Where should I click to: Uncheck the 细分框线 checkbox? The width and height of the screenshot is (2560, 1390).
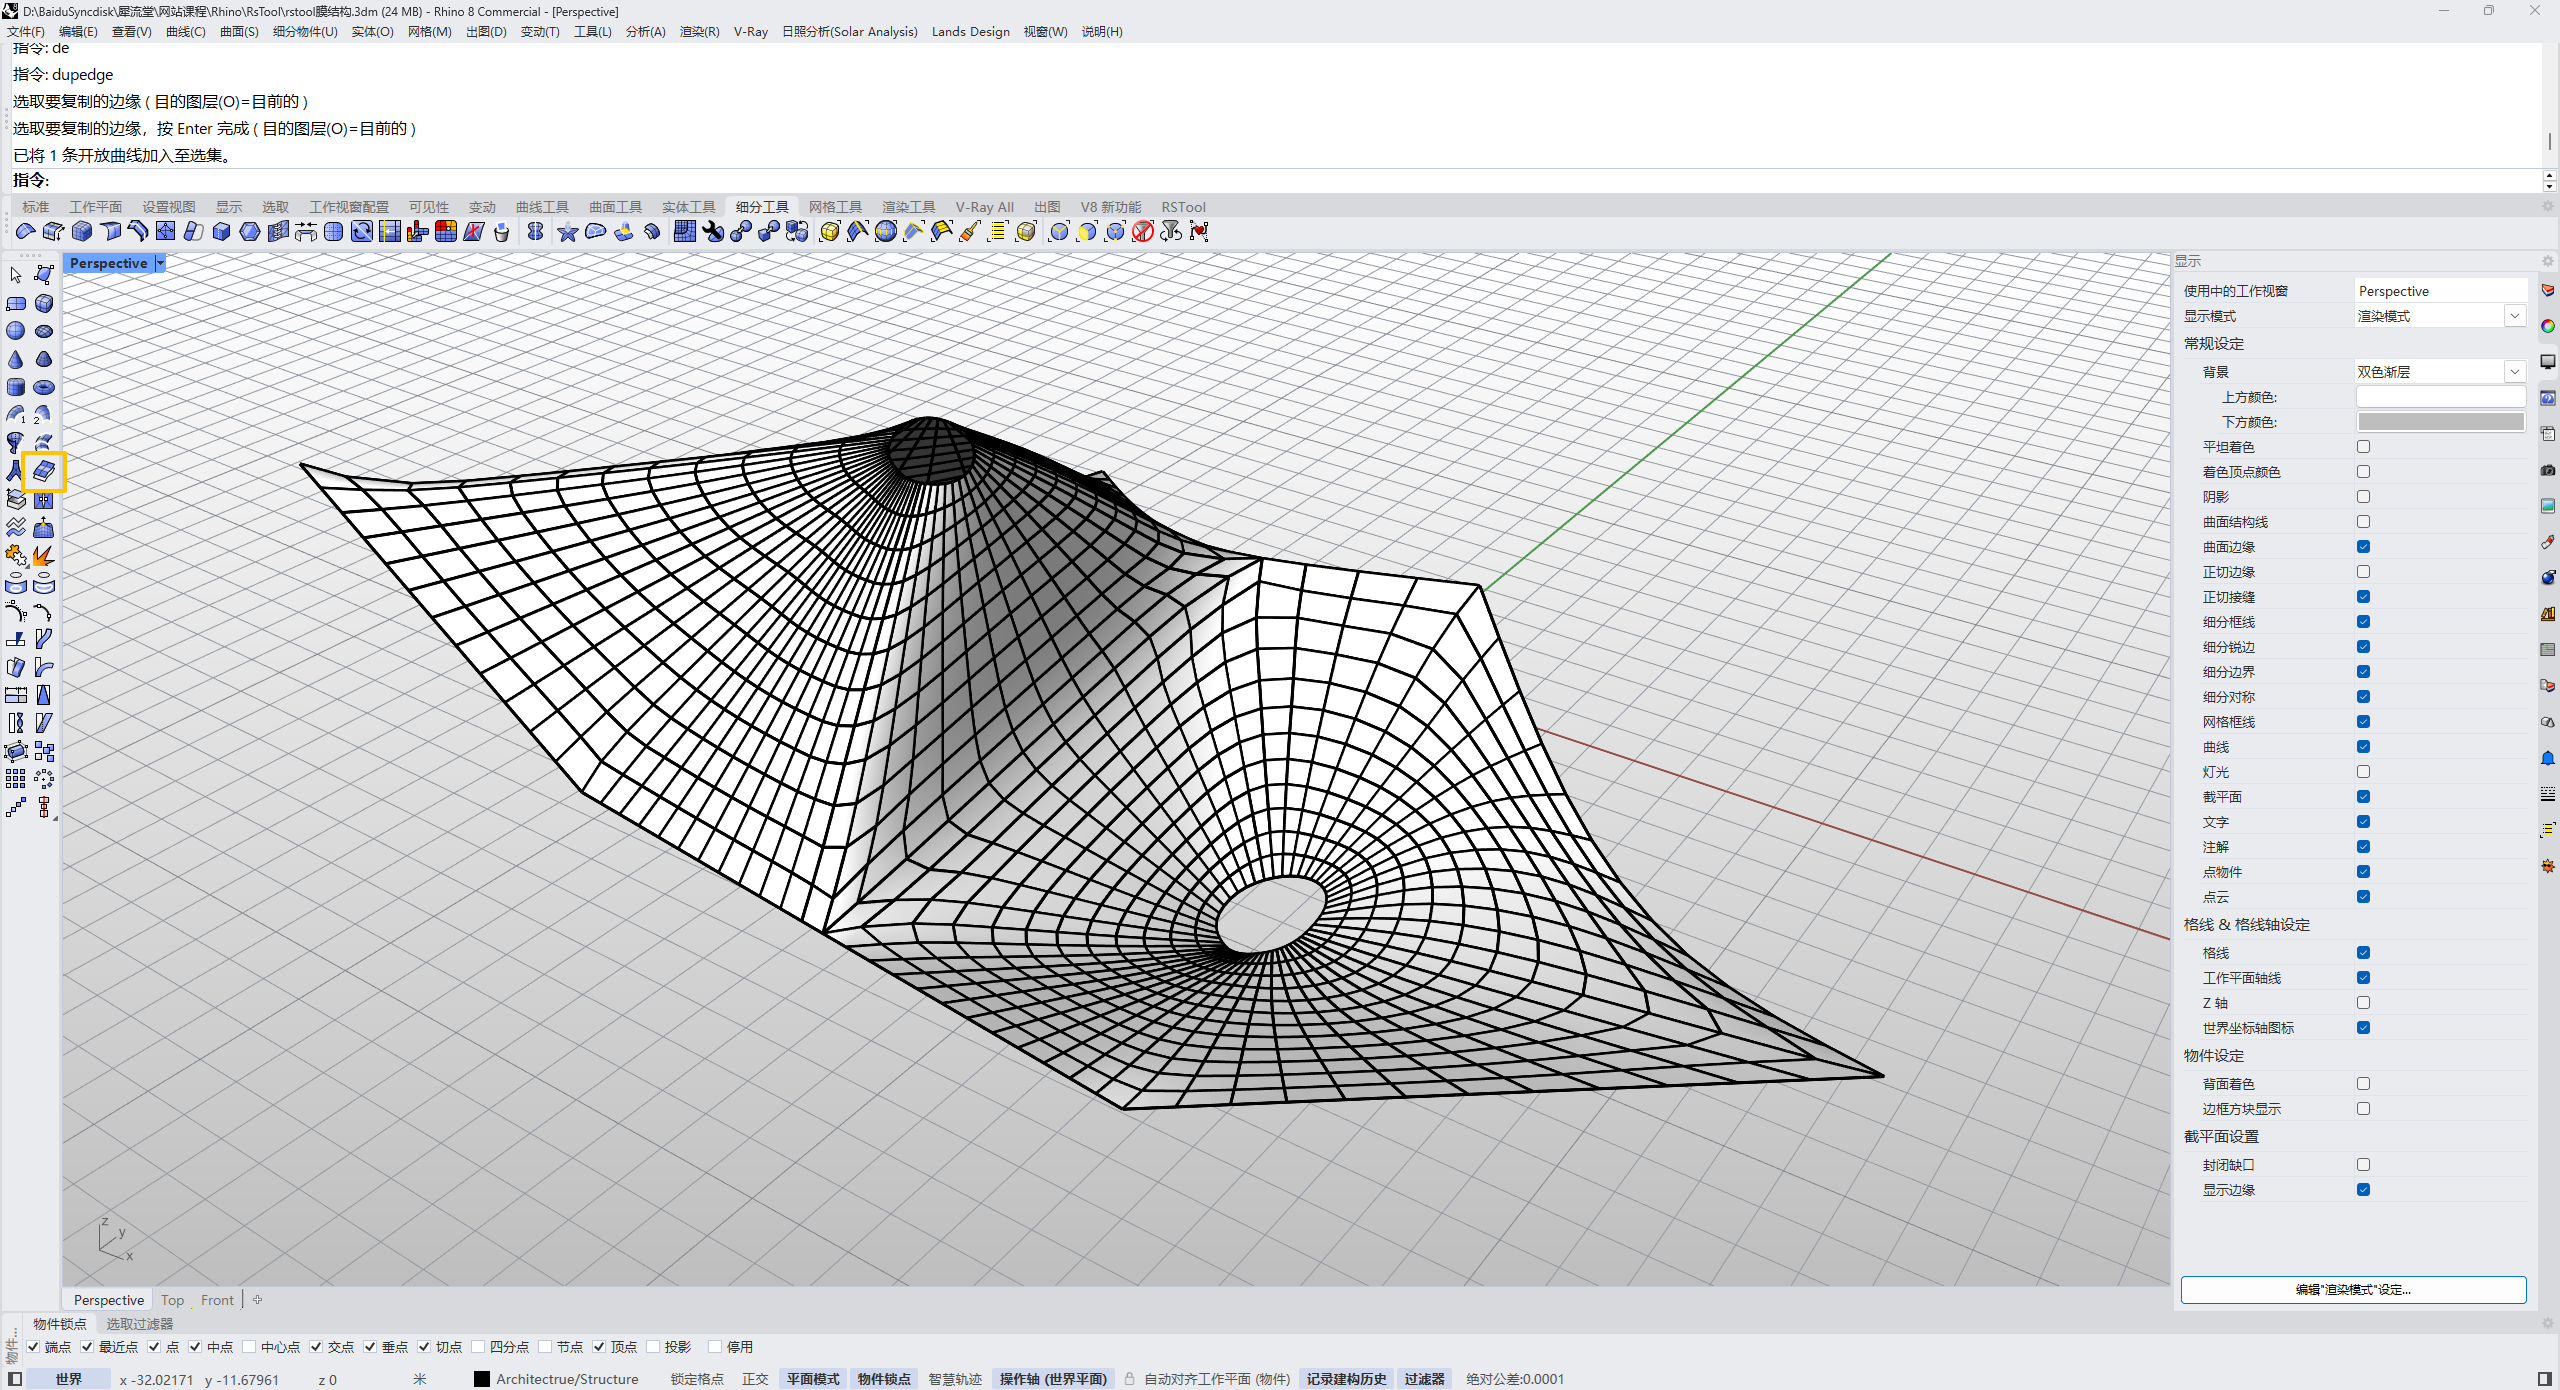pos(2363,622)
